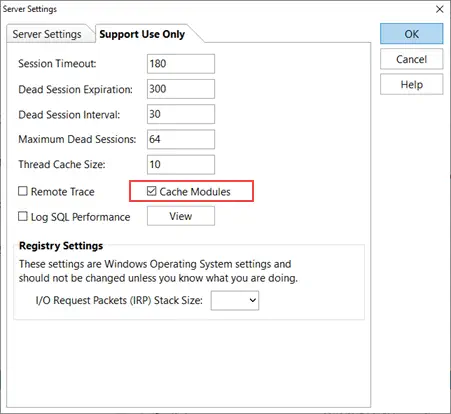Enable the Remote Trace checkbox

(x=23, y=191)
